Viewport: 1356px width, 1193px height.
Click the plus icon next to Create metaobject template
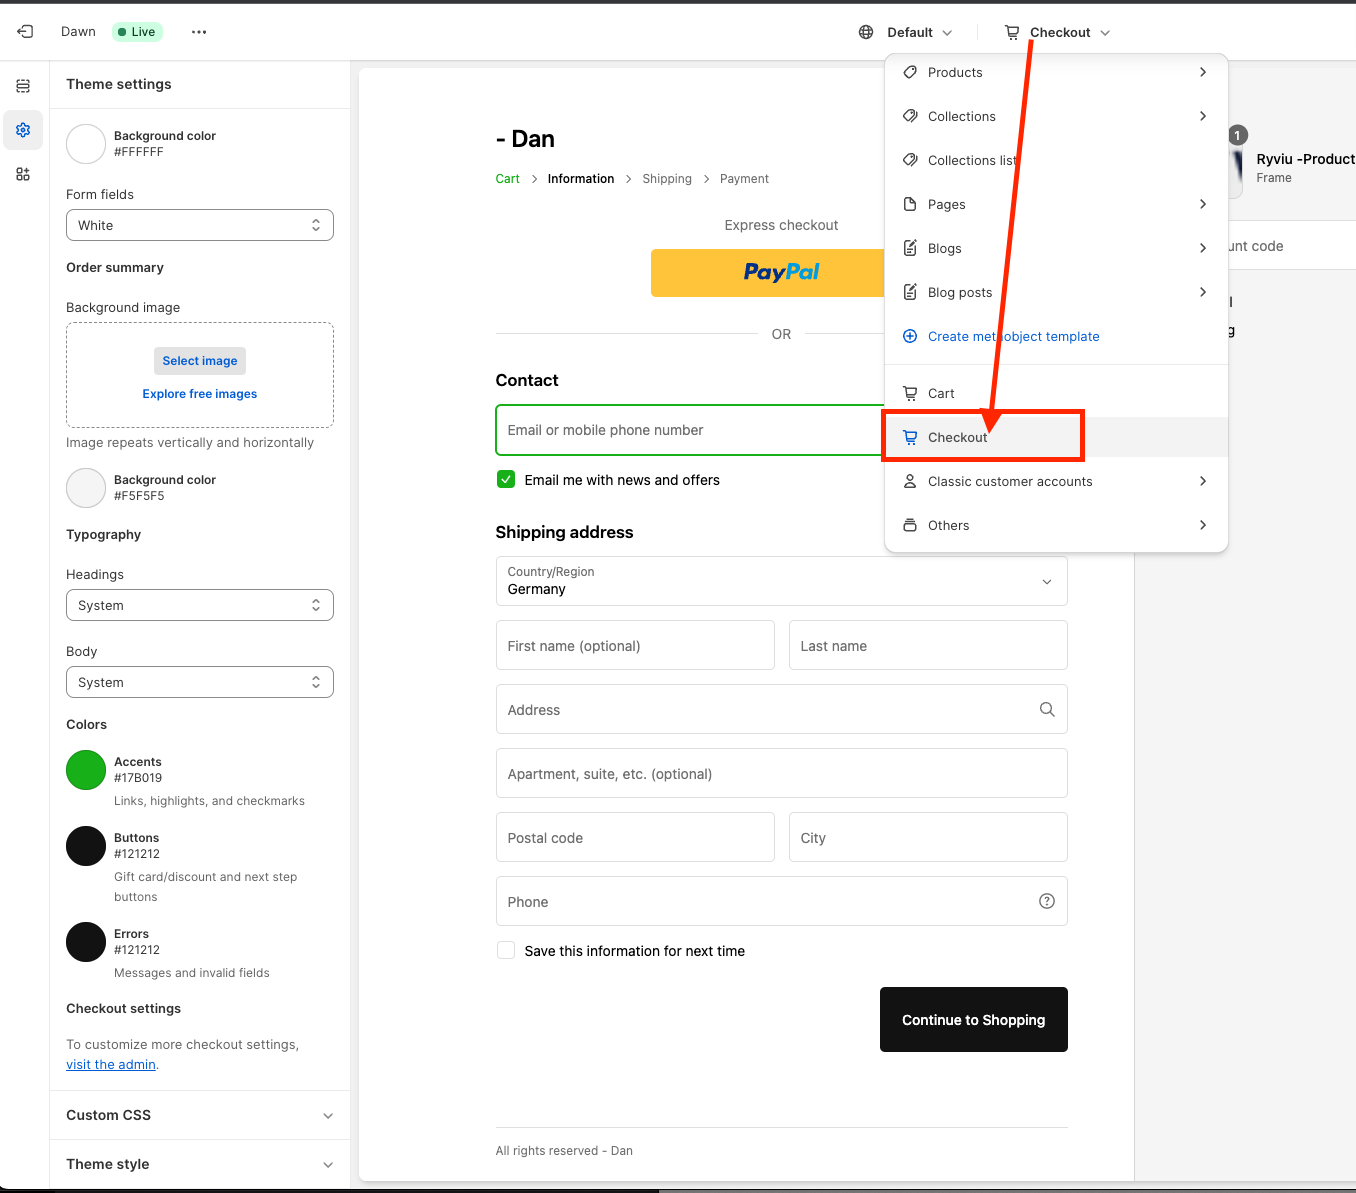[910, 336]
